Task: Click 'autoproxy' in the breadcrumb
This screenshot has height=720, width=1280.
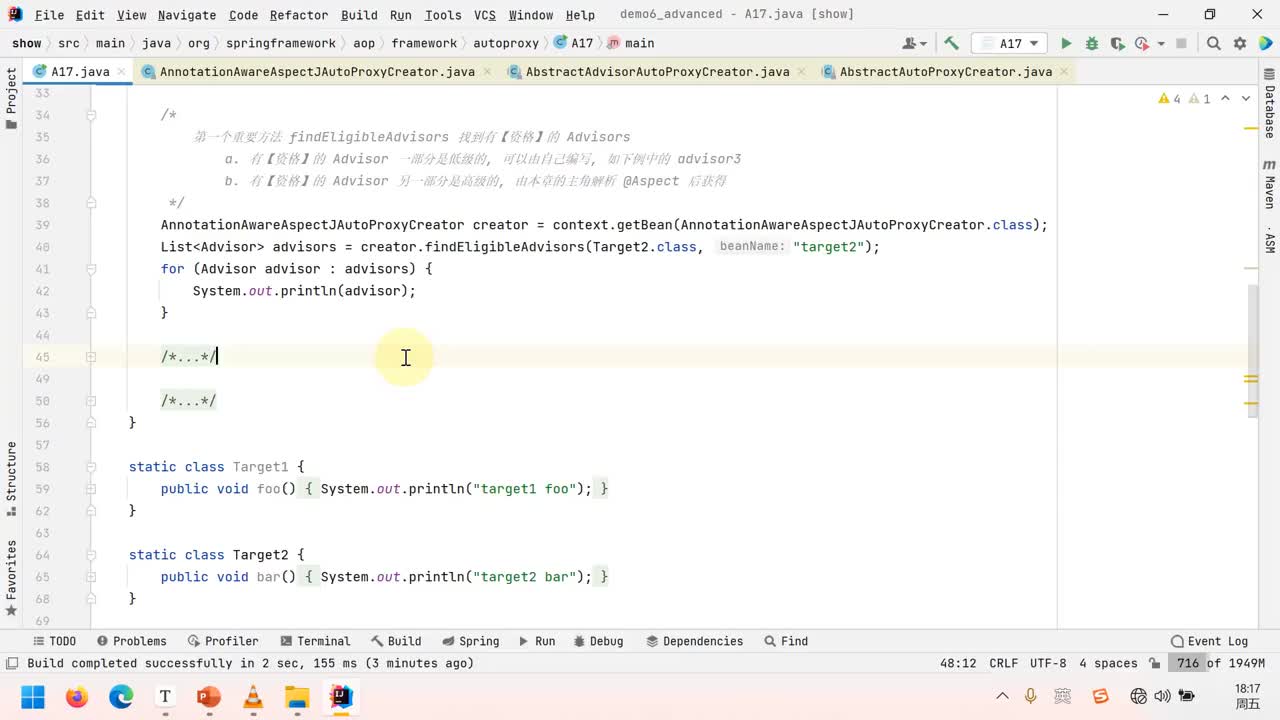Action: [x=505, y=43]
